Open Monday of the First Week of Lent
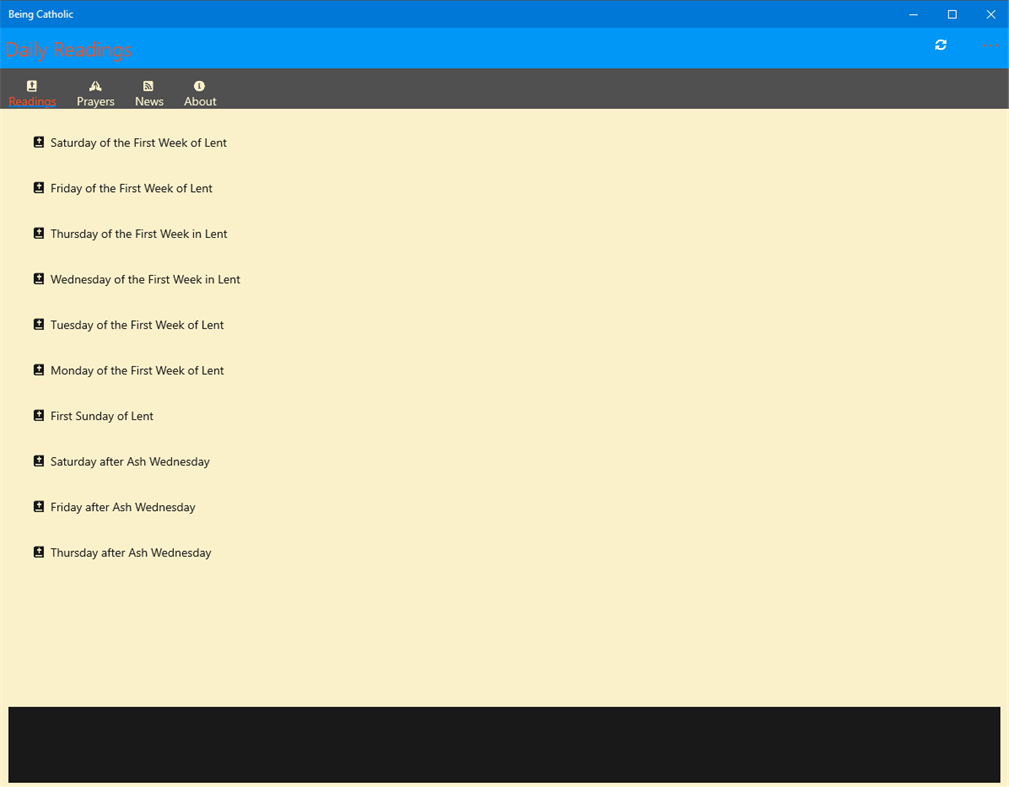 [137, 370]
